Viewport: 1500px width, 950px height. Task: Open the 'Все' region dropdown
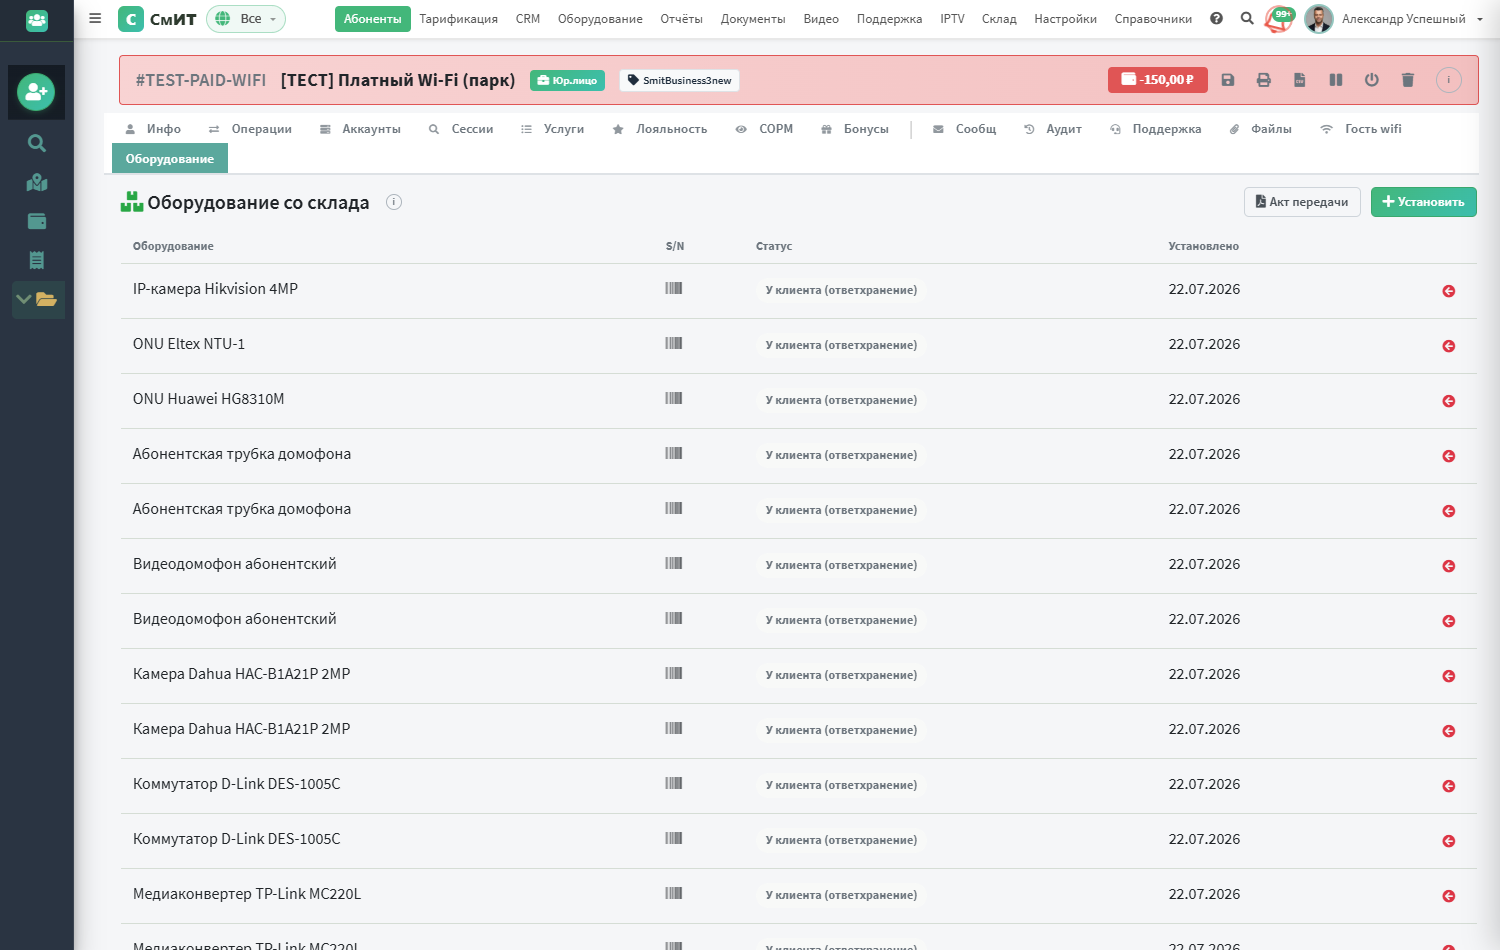pos(246,19)
